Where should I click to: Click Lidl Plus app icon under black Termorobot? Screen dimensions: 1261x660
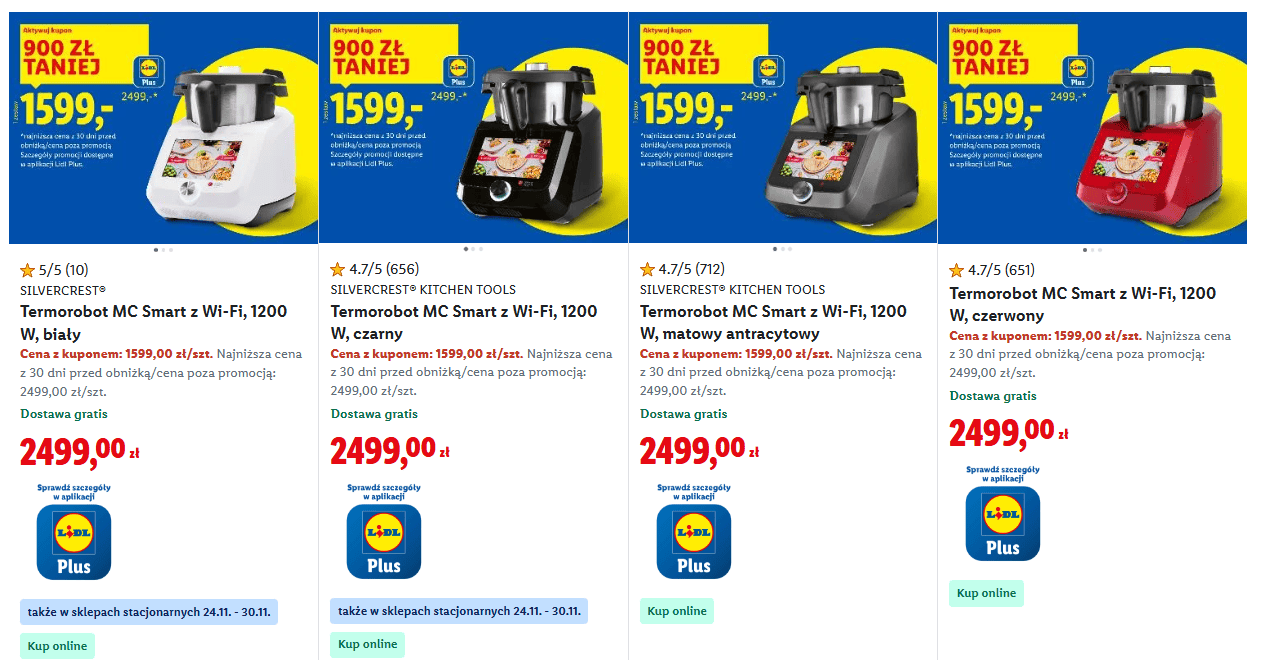click(x=384, y=541)
